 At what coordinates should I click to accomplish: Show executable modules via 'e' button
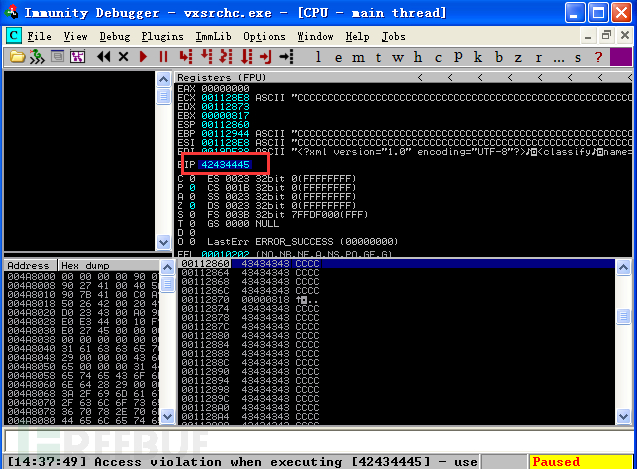[x=338, y=58]
